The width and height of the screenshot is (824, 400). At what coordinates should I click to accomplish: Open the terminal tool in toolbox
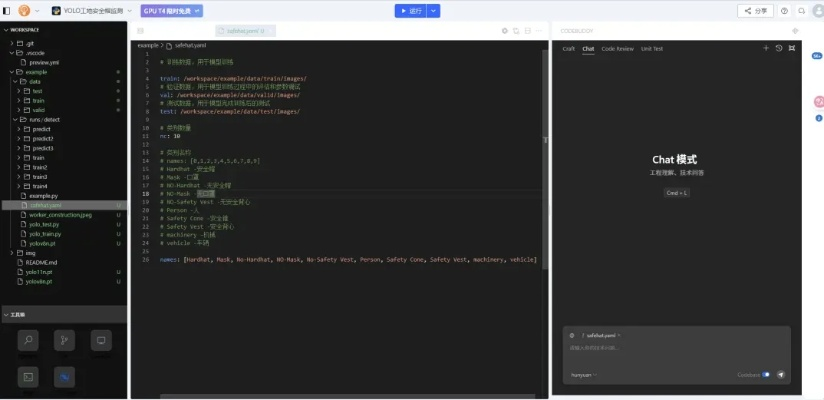[x=28, y=377]
